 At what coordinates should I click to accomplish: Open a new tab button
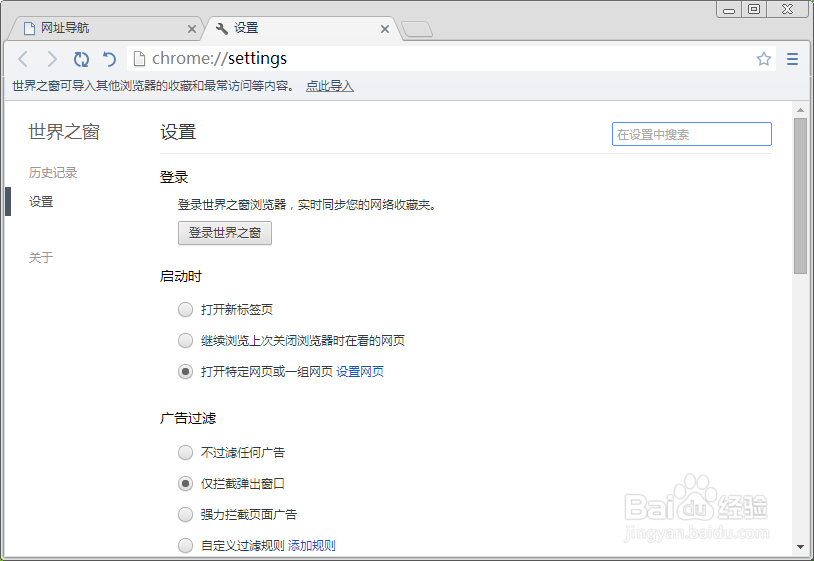click(417, 29)
